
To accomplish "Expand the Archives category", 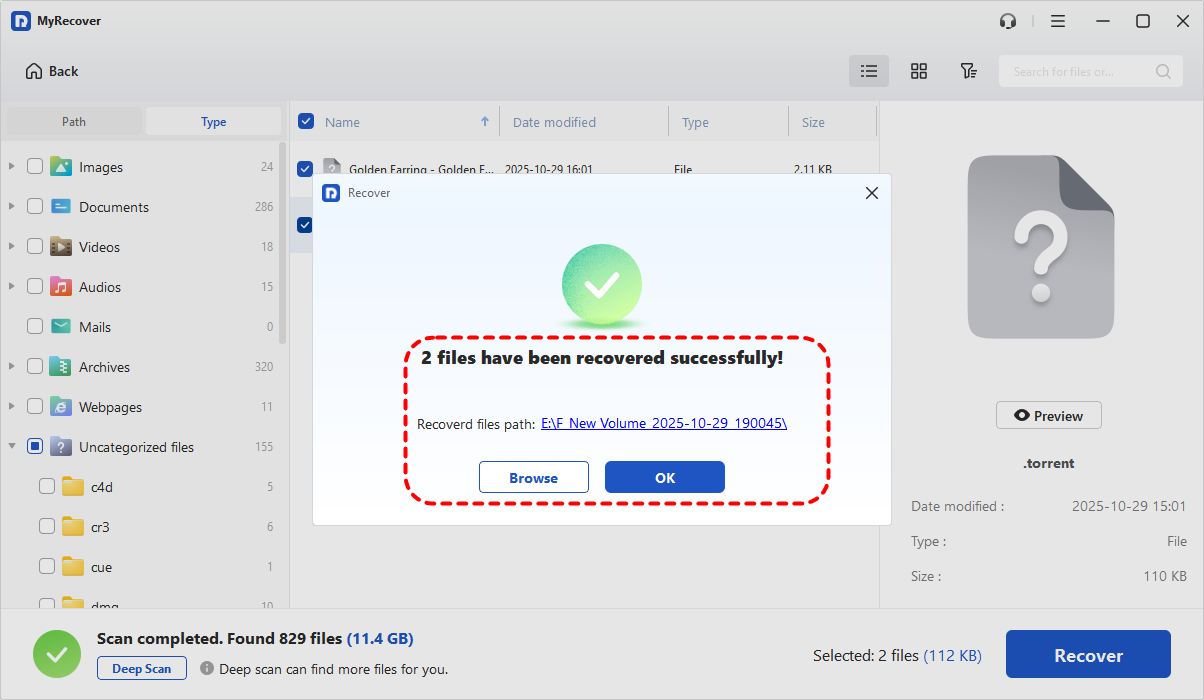I will [12, 367].
